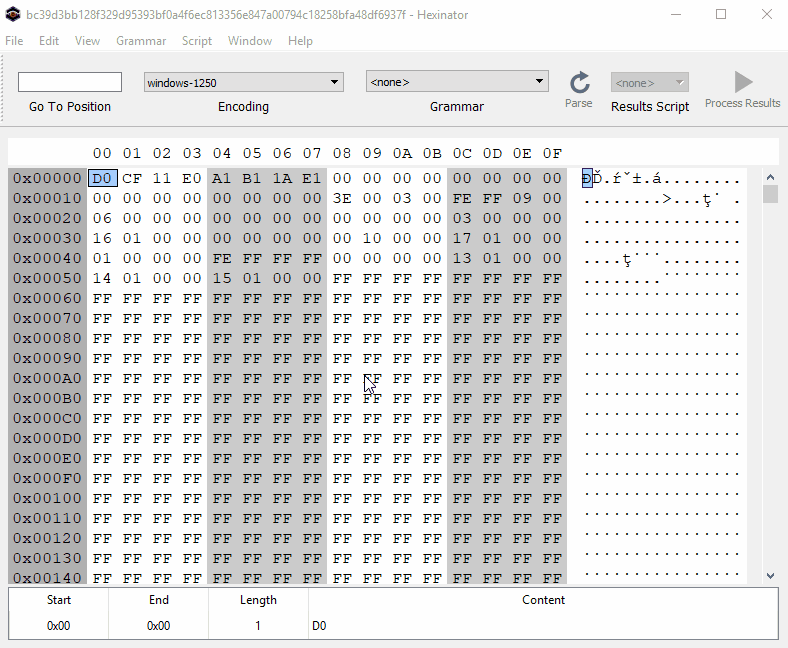Open the Help menu
This screenshot has width=788, height=648.
click(x=300, y=41)
